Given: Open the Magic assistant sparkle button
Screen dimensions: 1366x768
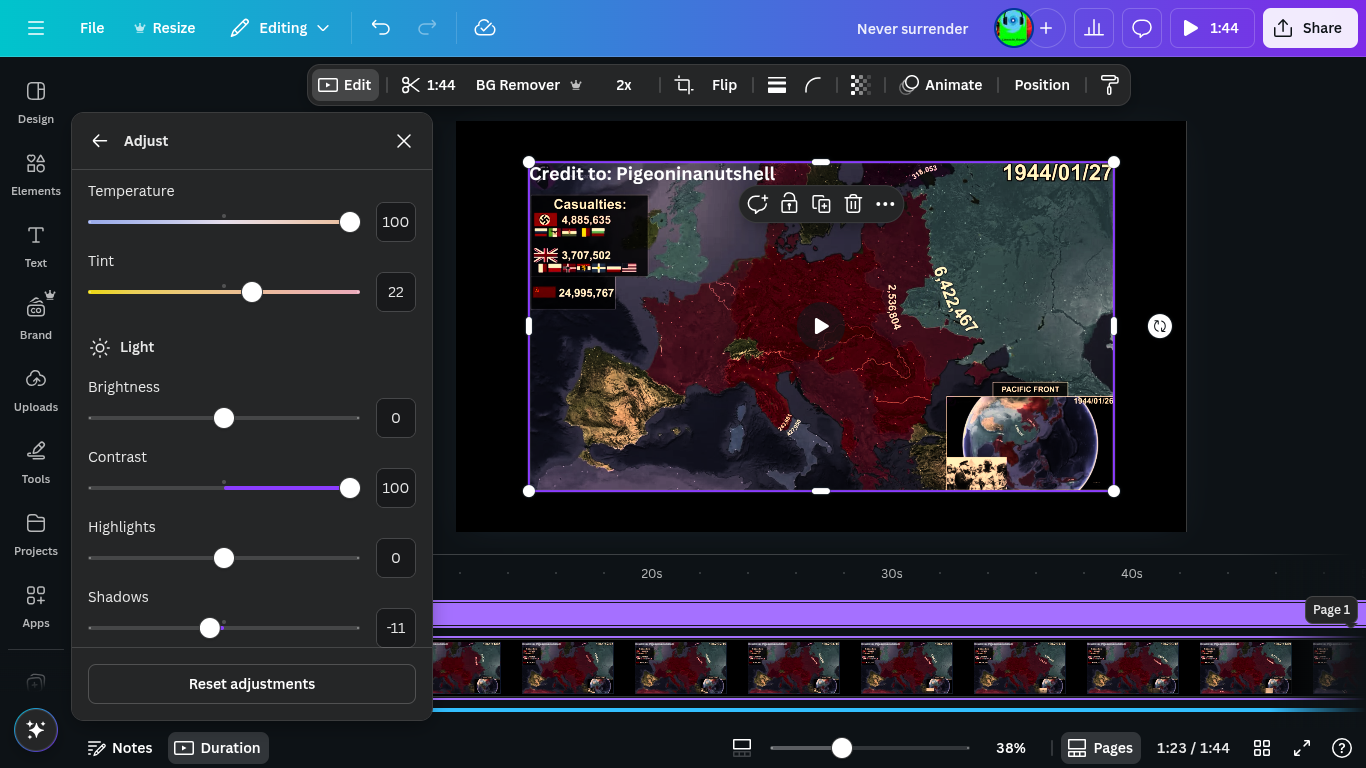Looking at the screenshot, I should (36, 730).
